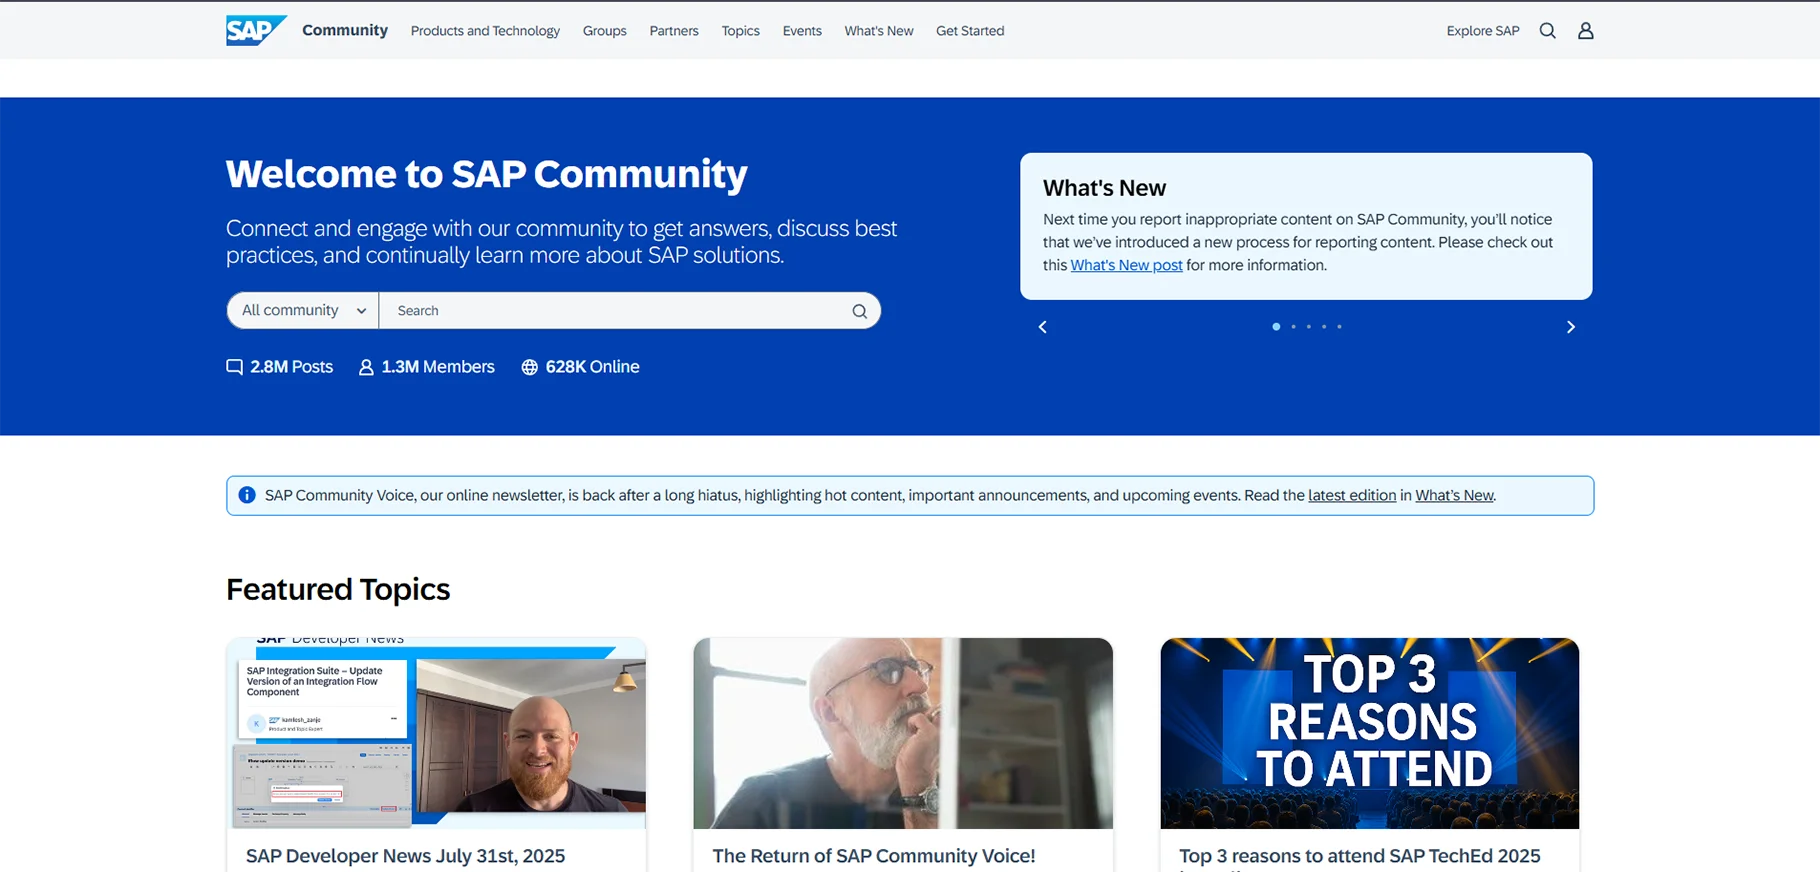Open SAP Developer News July 31st, 2025 title
The width and height of the screenshot is (1820, 872).
tap(405, 856)
